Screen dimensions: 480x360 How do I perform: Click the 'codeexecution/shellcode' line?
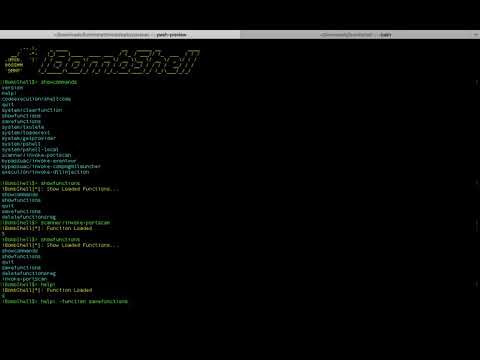[36, 99]
